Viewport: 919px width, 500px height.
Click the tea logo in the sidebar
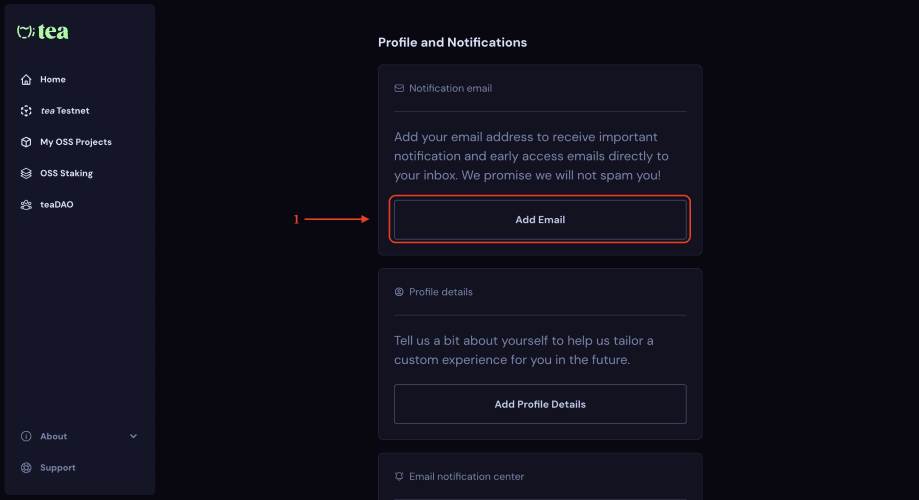pos(43,32)
